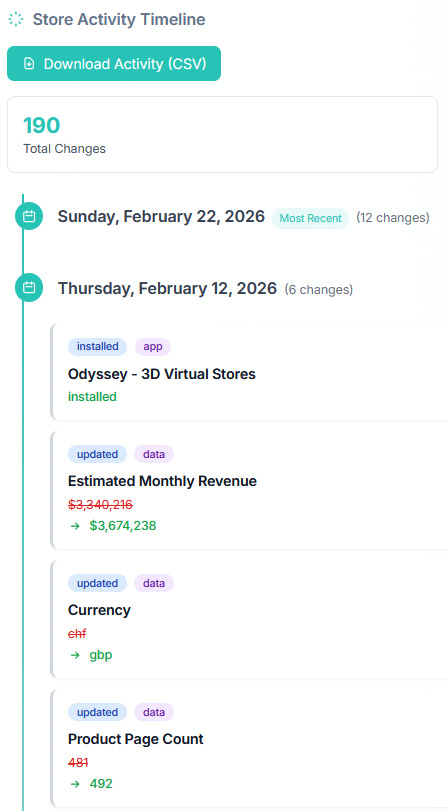
Task: Click the arrow icon before 492
Action: click(x=75, y=784)
